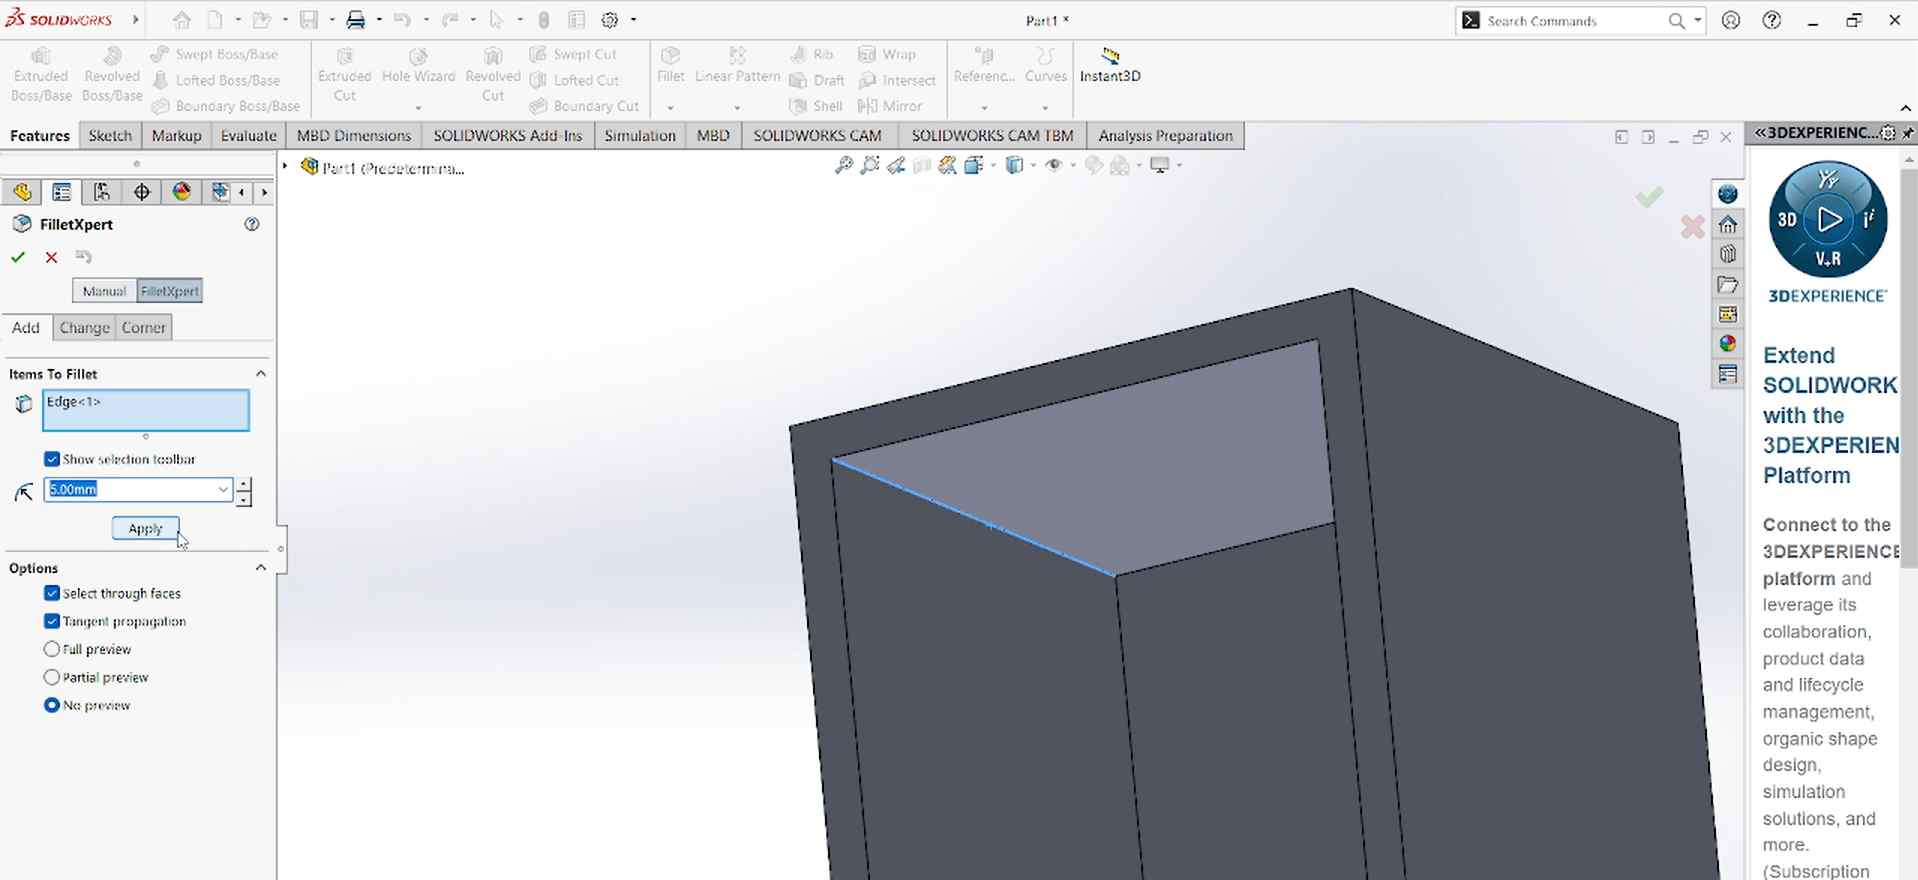
Task: Open the Search Commands dropdown arrow
Action: tap(1697, 20)
